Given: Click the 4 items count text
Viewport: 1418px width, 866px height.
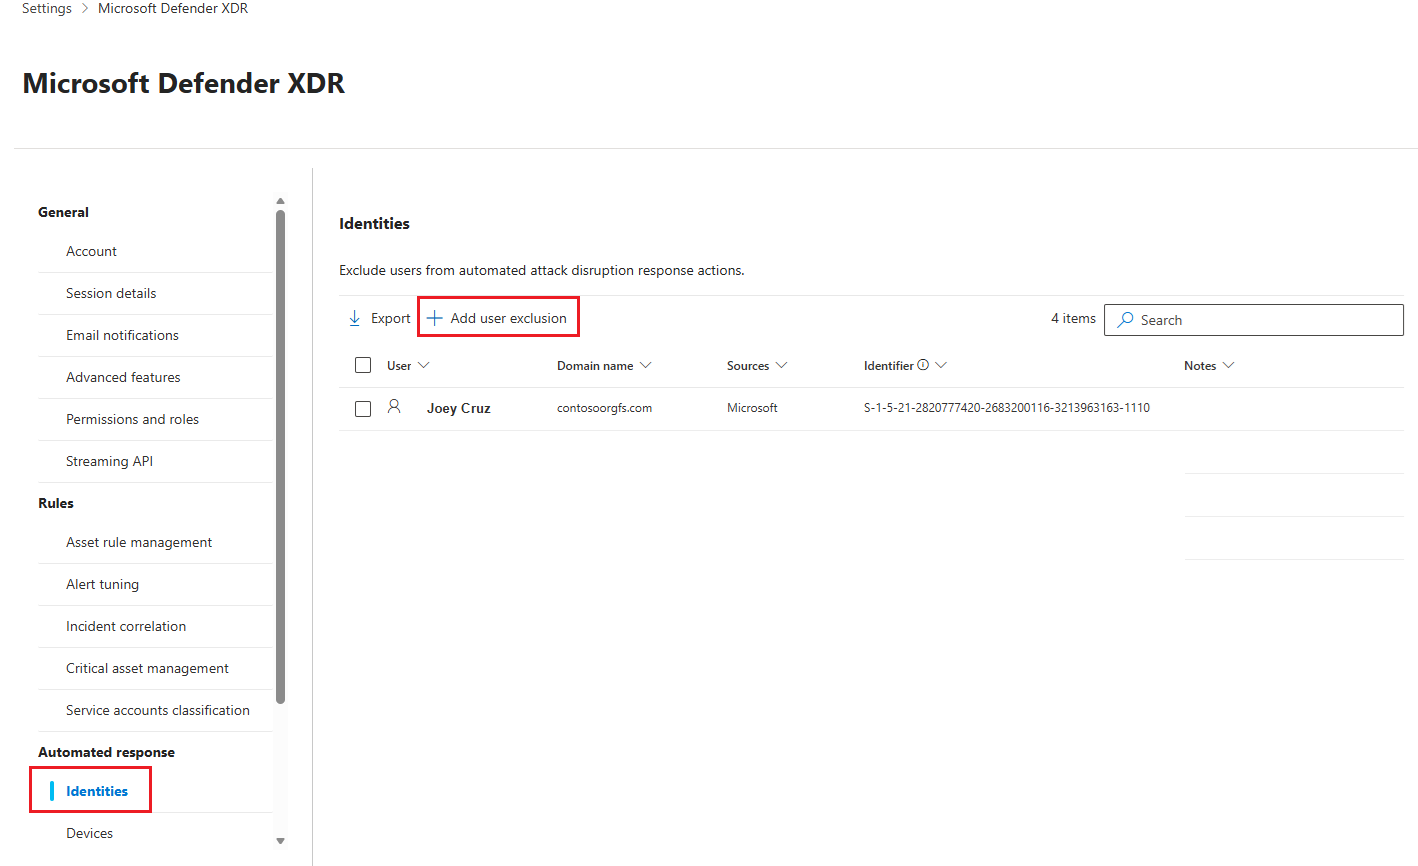Looking at the screenshot, I should [x=1073, y=318].
